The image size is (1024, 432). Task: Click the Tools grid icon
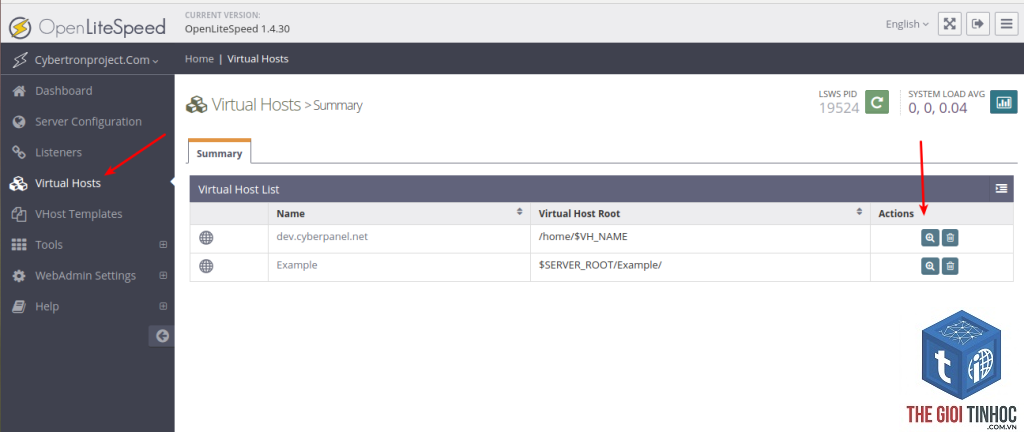tap(19, 245)
